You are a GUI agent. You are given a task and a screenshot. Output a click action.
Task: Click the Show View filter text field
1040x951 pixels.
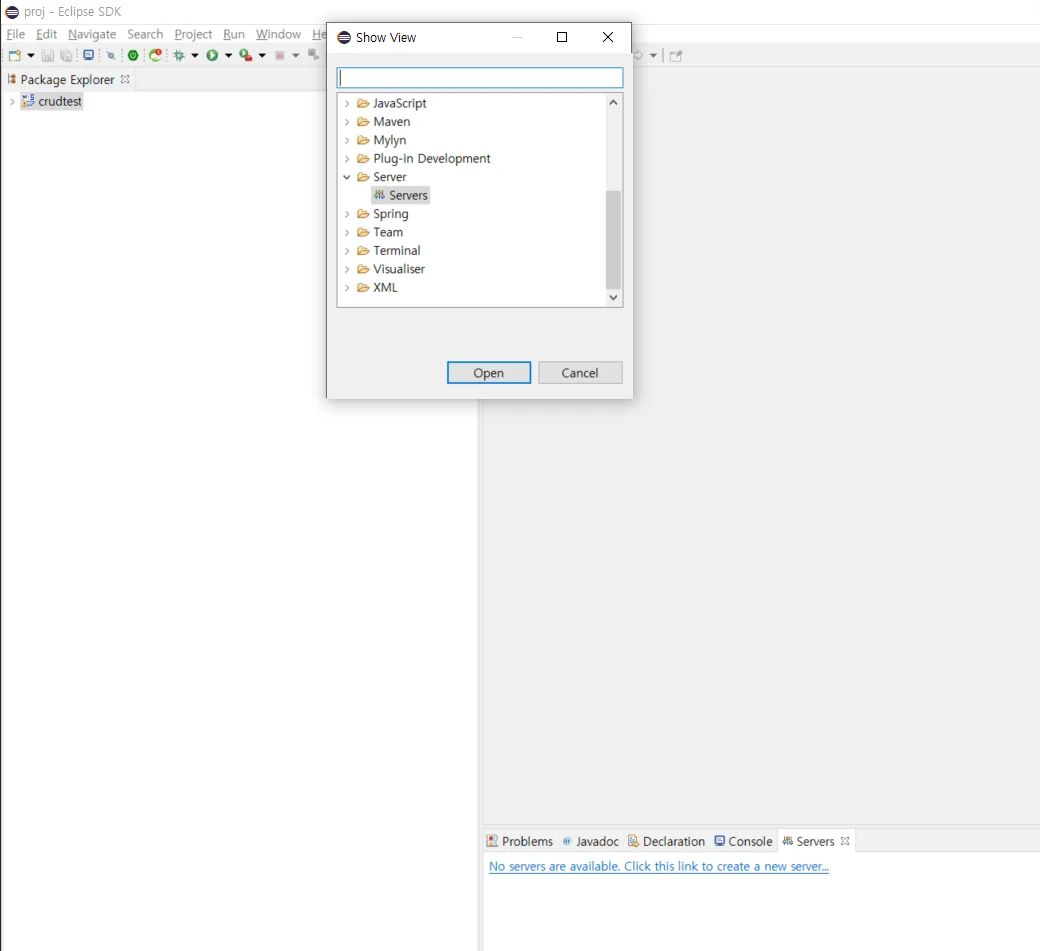pyautogui.click(x=479, y=77)
